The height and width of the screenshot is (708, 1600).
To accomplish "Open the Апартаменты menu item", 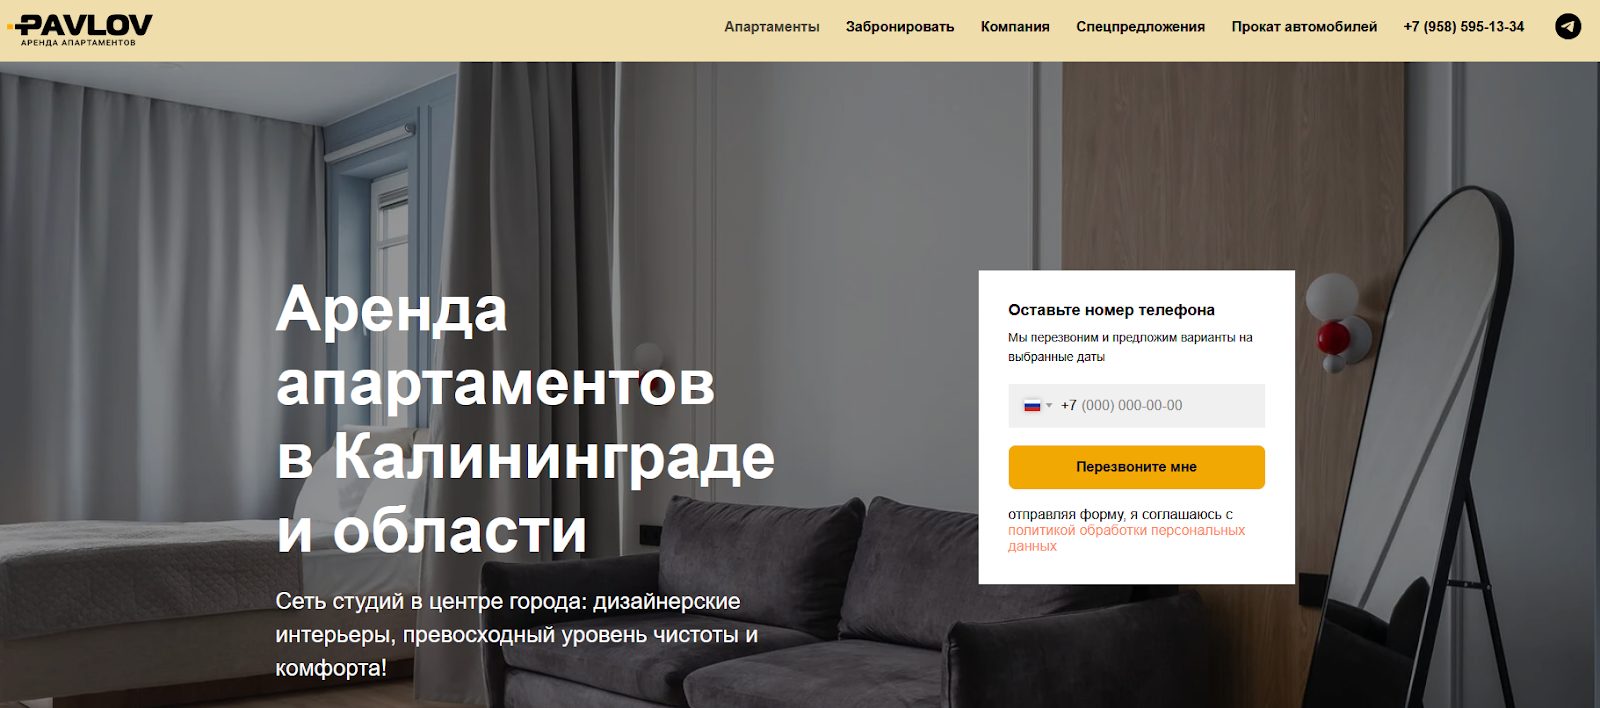I will tap(772, 27).
